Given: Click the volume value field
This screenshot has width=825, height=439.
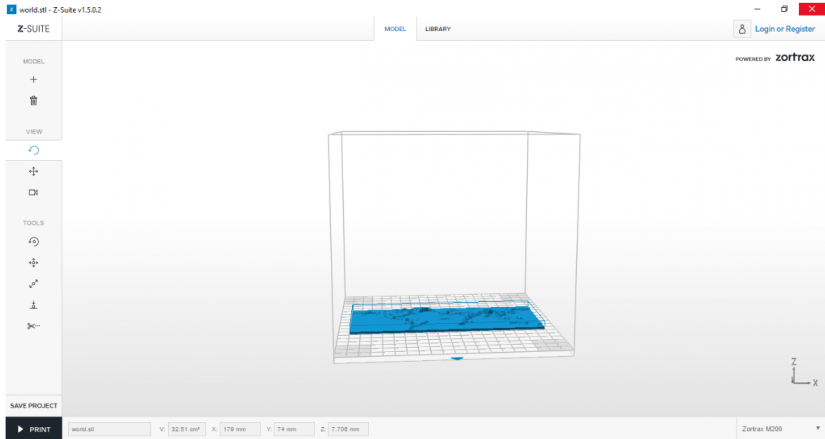Looking at the screenshot, I should [187, 429].
